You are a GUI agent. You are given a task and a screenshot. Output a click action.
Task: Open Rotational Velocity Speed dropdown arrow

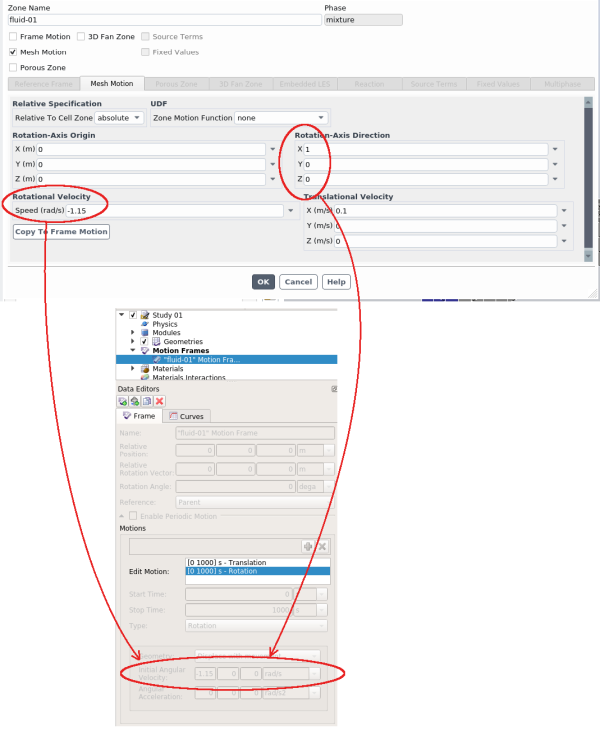click(290, 211)
